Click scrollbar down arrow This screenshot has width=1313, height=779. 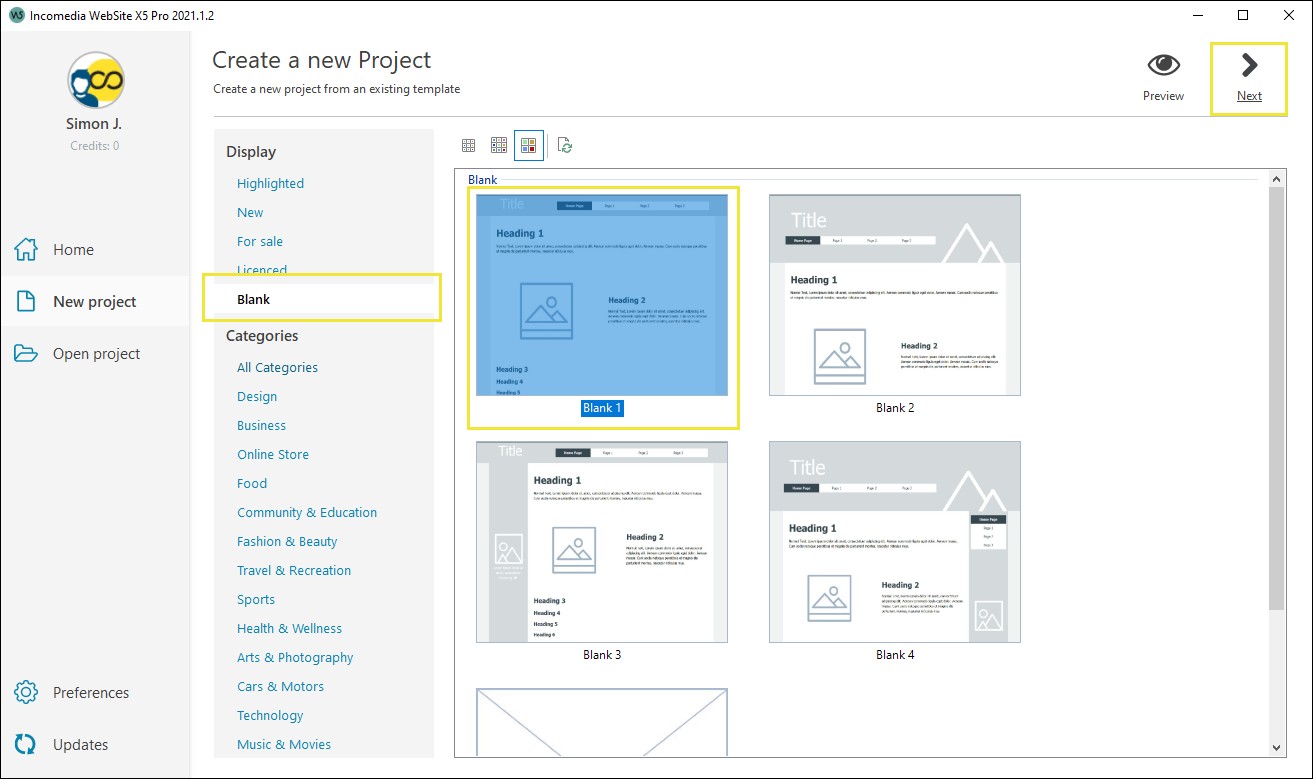[1276, 748]
